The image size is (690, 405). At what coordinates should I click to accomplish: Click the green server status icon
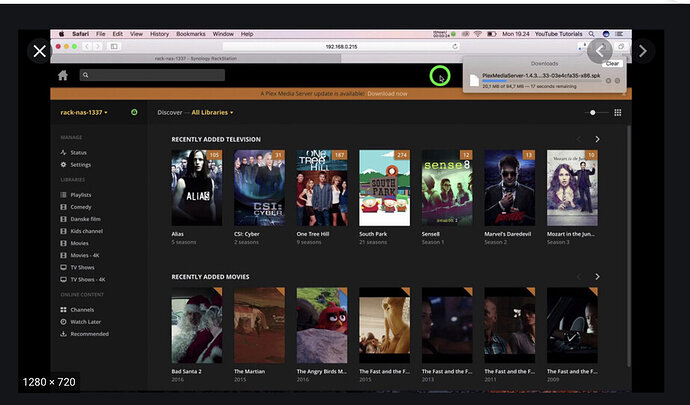(x=134, y=112)
